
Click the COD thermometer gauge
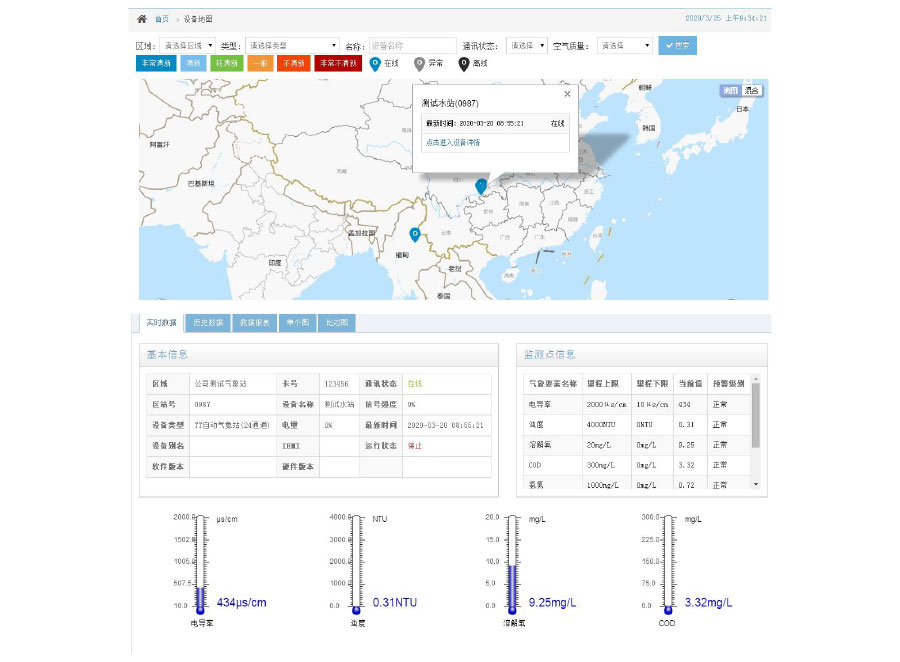pyautogui.click(x=667, y=563)
